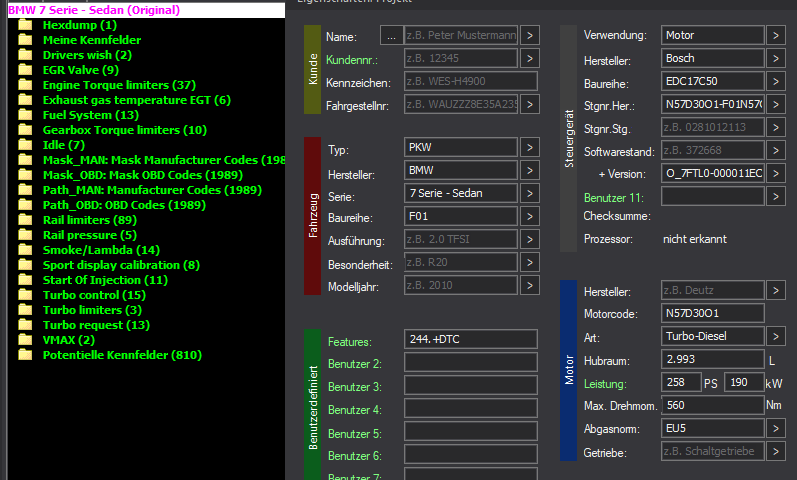The image size is (797, 480).
Task: Open the arrow next to Abgasnorm EU5
Action: [x=776, y=429]
